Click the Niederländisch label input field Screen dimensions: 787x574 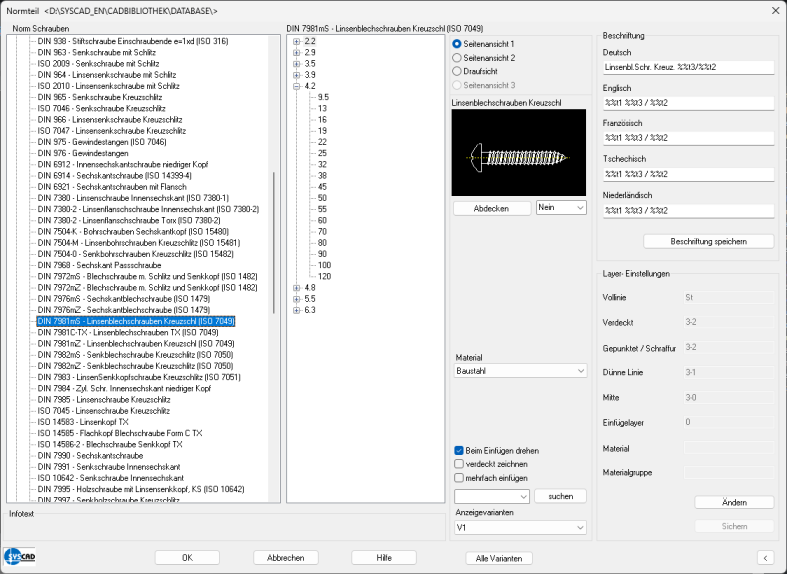pos(688,210)
